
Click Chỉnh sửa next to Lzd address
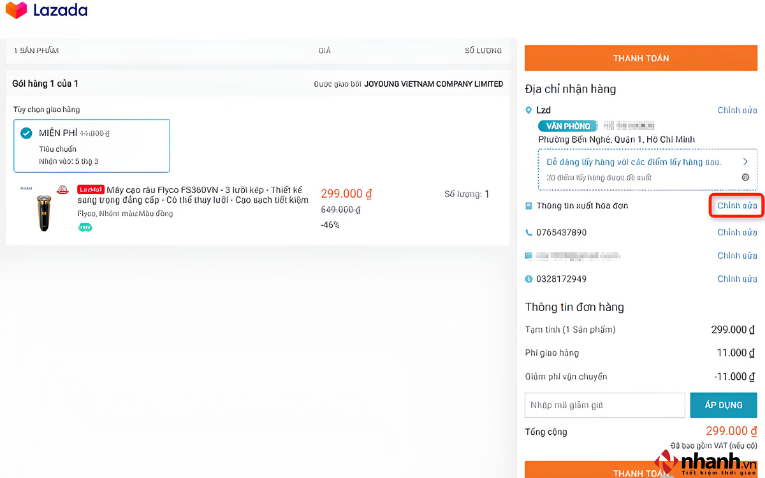click(737, 110)
